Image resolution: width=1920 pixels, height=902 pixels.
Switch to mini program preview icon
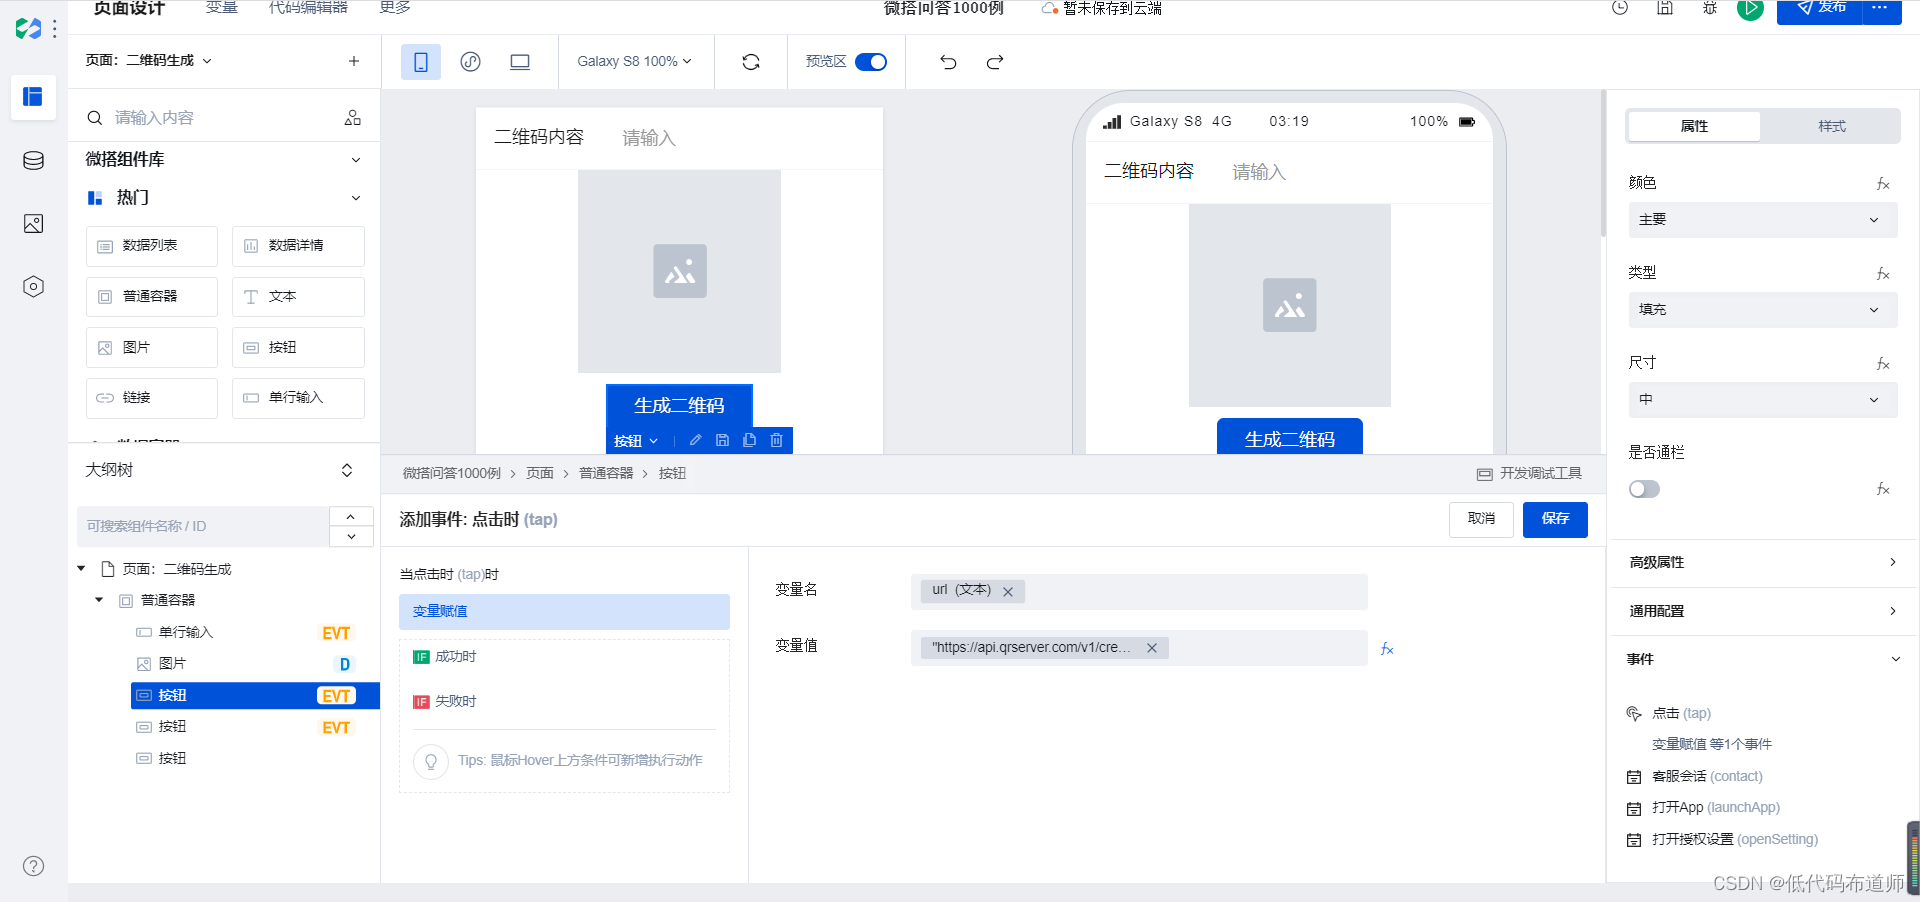(x=470, y=62)
